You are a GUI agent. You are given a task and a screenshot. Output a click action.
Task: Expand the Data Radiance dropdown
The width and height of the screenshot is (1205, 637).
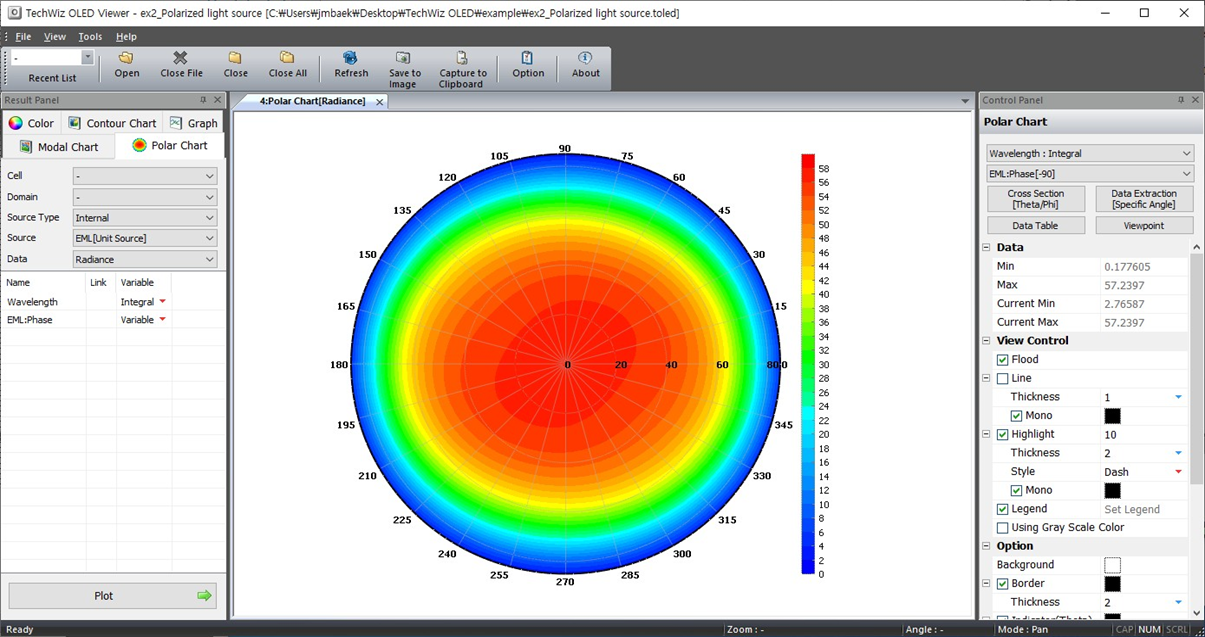pos(145,260)
